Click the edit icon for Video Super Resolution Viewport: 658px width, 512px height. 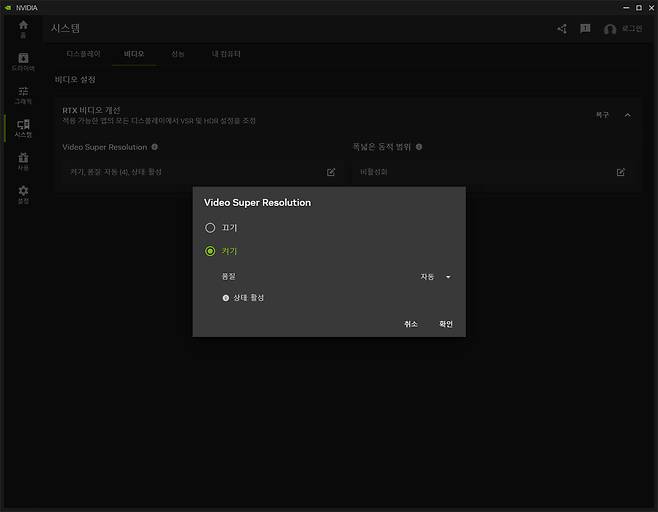click(x=331, y=172)
